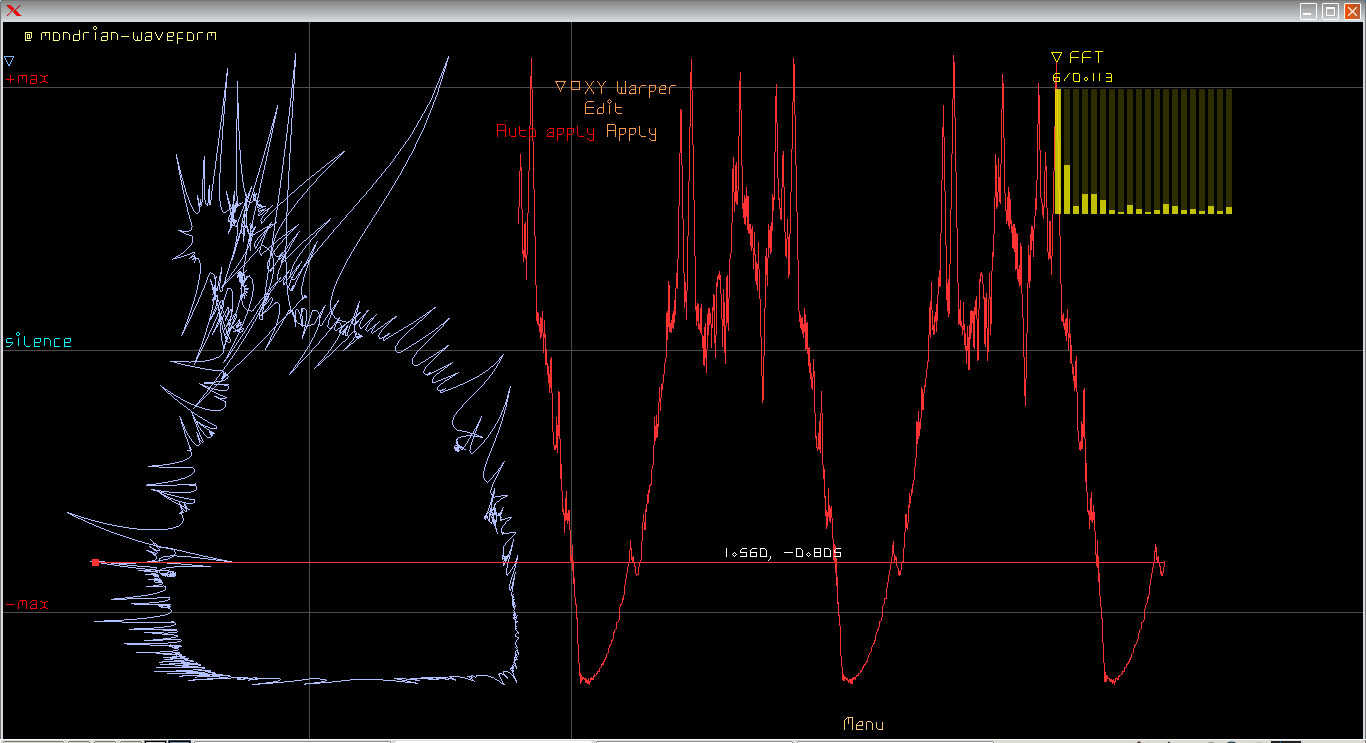This screenshot has height=743, width=1366.
Task: Minimize the window
Action: 1308,11
